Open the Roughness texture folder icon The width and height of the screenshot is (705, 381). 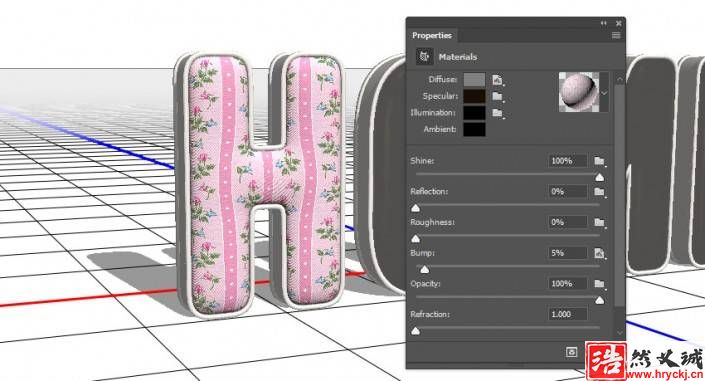coord(599,222)
